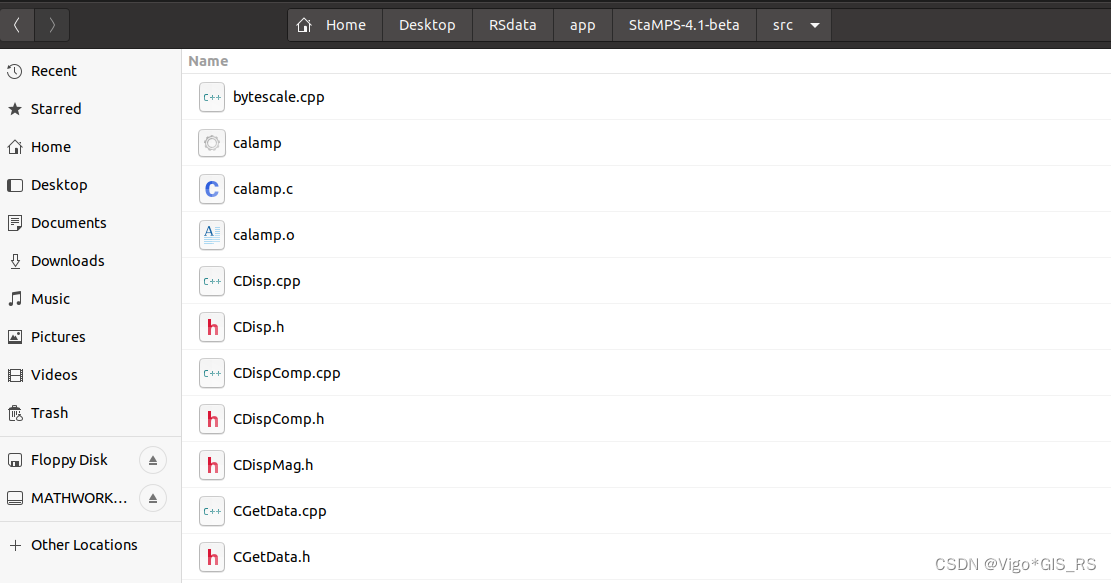This screenshot has width=1111, height=583.
Task: Go to StaMPS-4.1-beta in the path bar
Action: point(684,26)
